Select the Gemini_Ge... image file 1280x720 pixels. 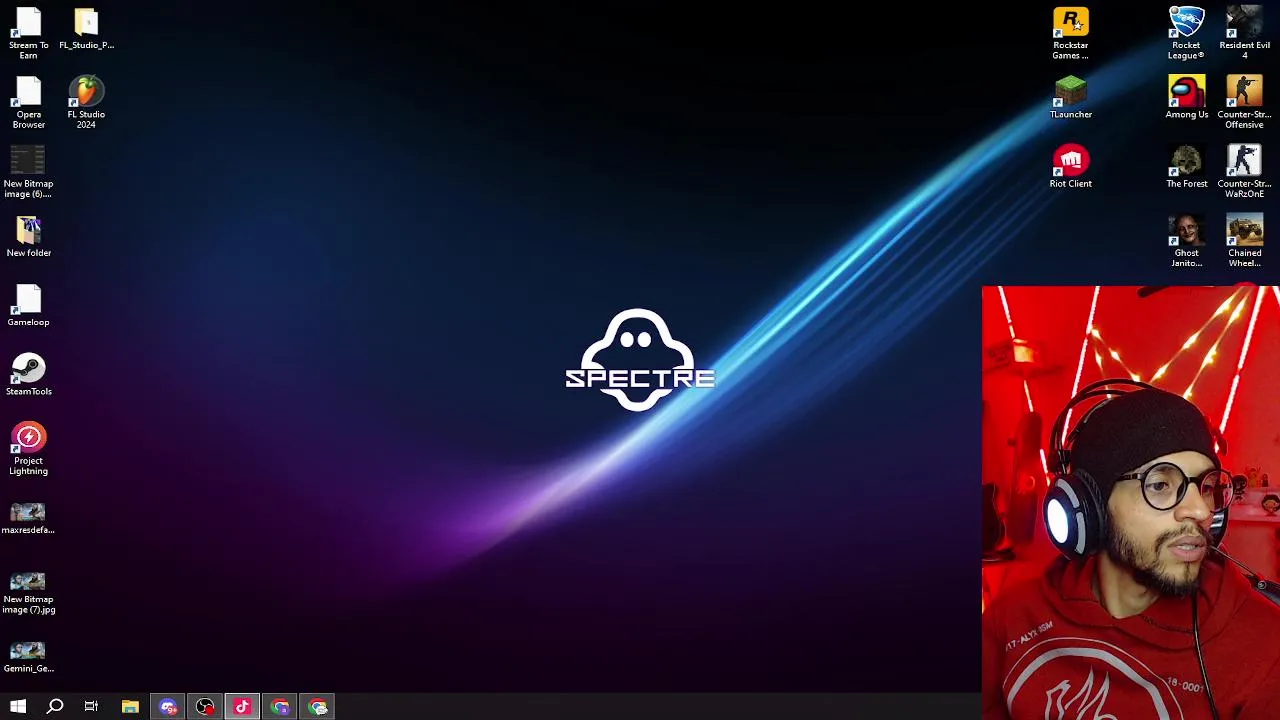pos(28,657)
